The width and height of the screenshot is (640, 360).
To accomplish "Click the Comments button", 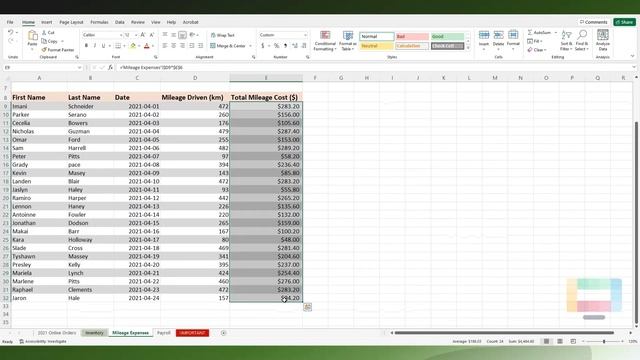I will [x=594, y=22].
